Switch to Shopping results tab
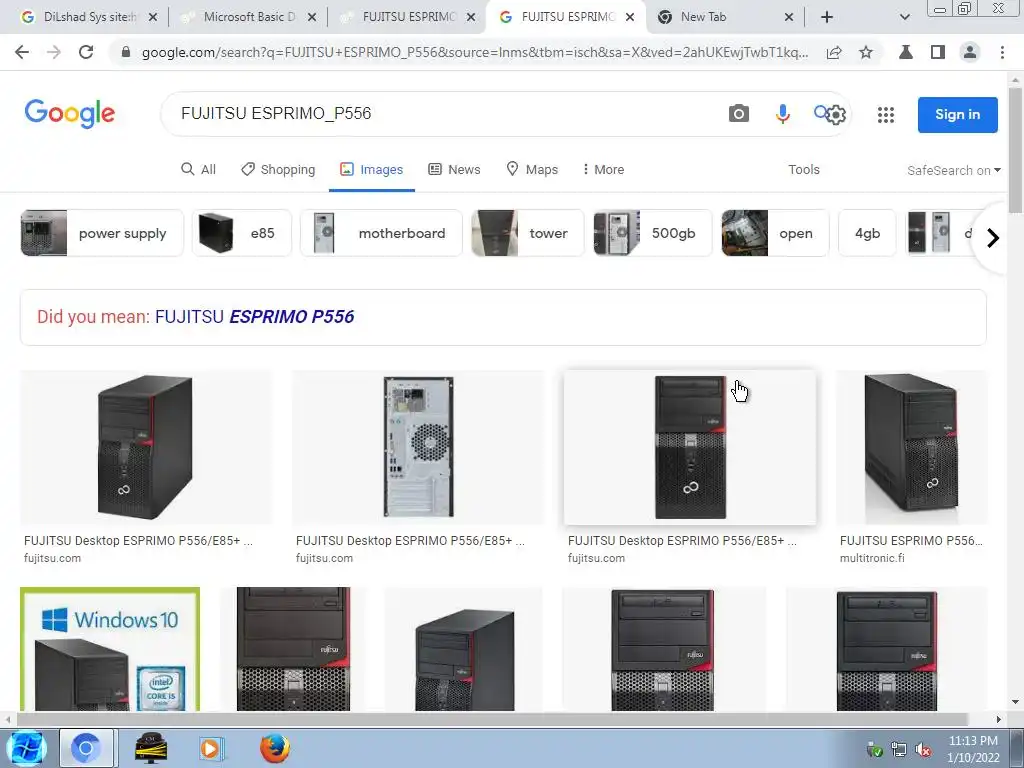The image size is (1024, 768). [x=278, y=169]
